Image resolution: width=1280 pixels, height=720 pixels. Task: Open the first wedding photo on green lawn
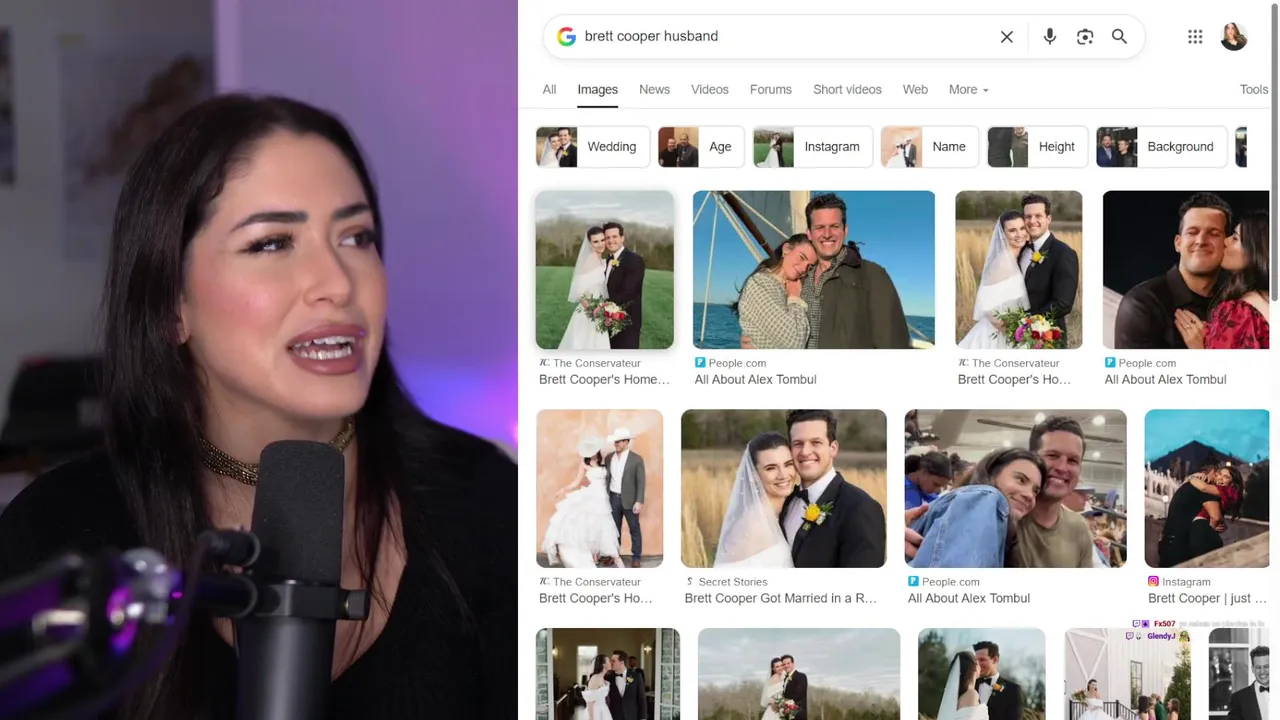point(604,270)
